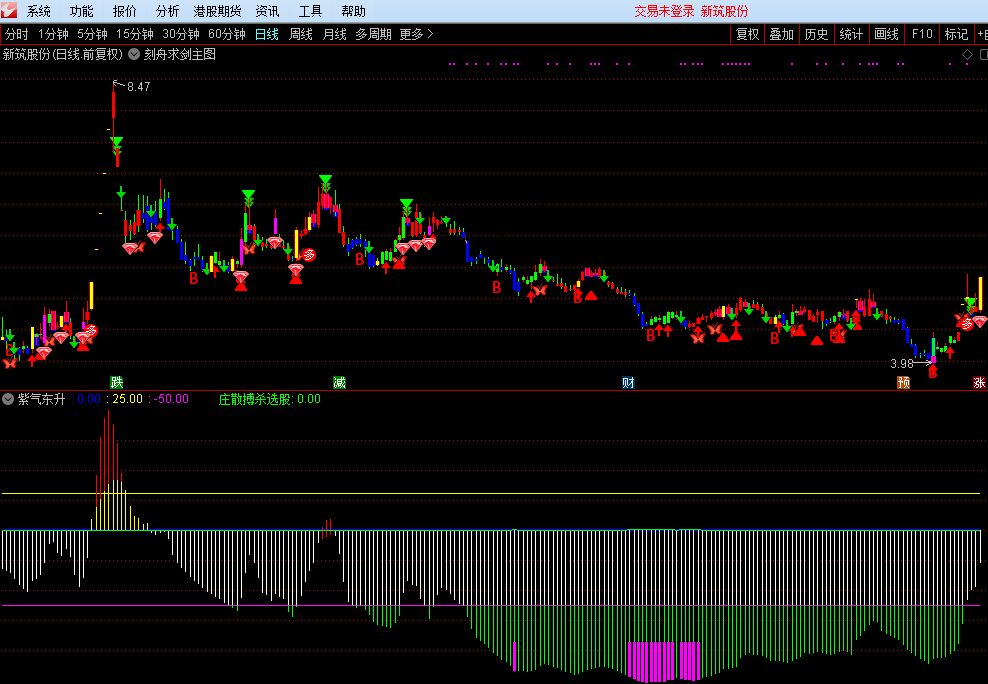Open the 工具 menu
This screenshot has width=988, height=684.
pyautogui.click(x=310, y=11)
